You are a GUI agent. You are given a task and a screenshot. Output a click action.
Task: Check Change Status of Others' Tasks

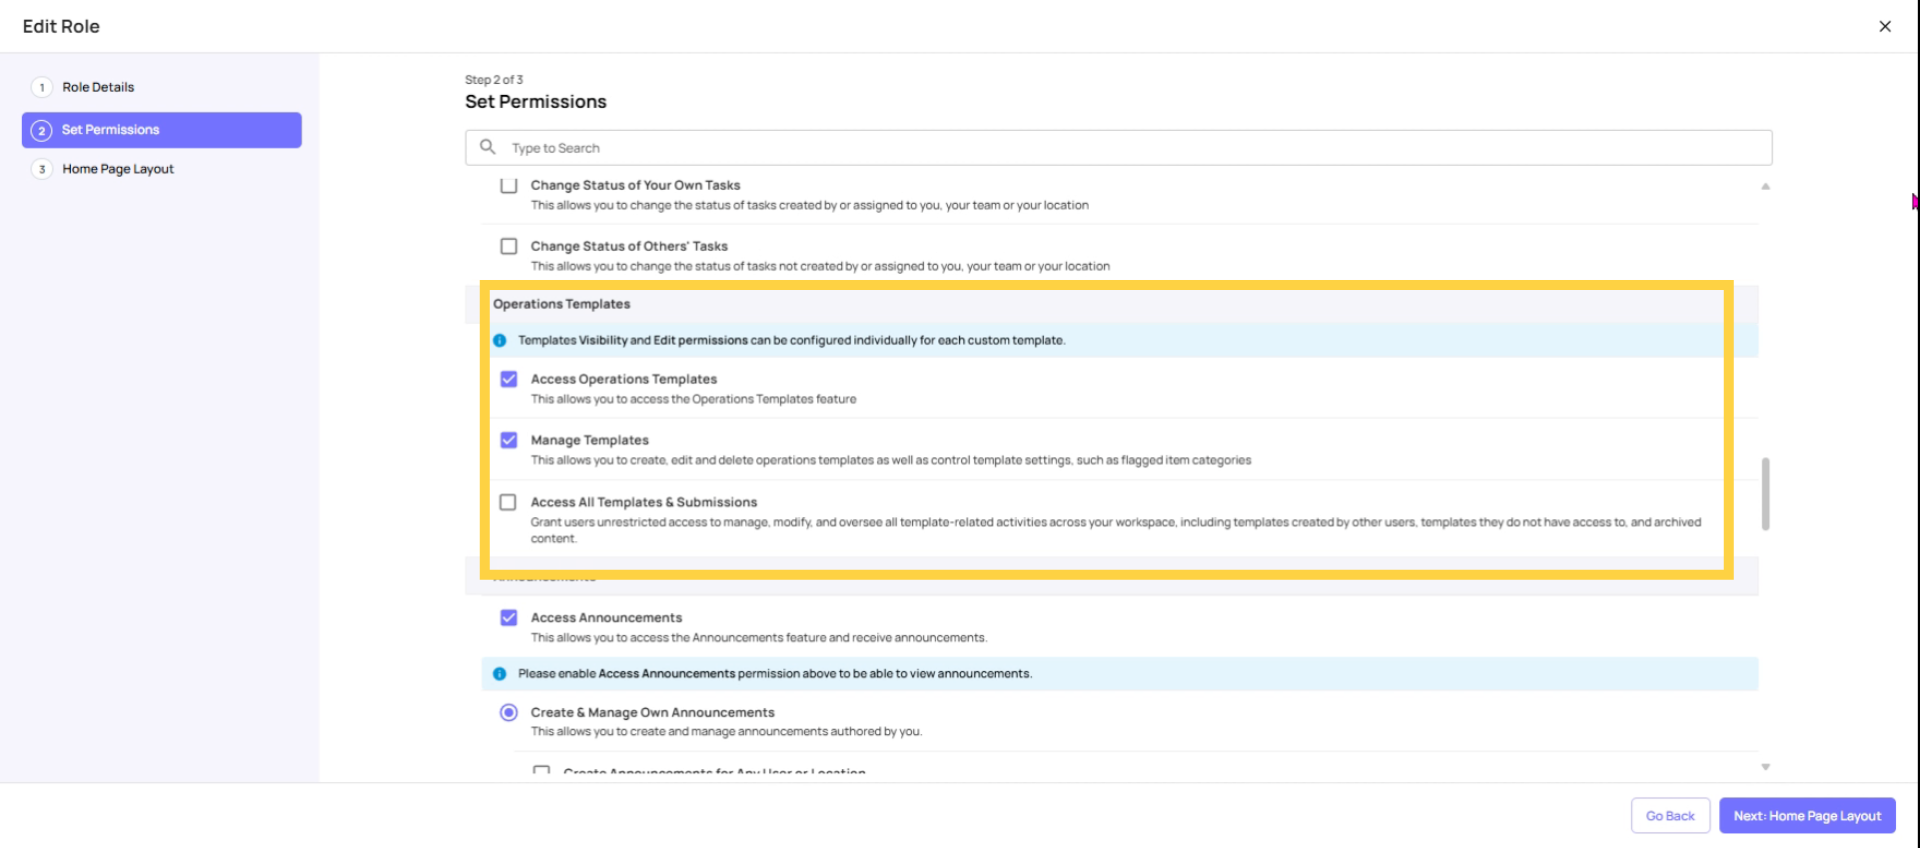508,246
